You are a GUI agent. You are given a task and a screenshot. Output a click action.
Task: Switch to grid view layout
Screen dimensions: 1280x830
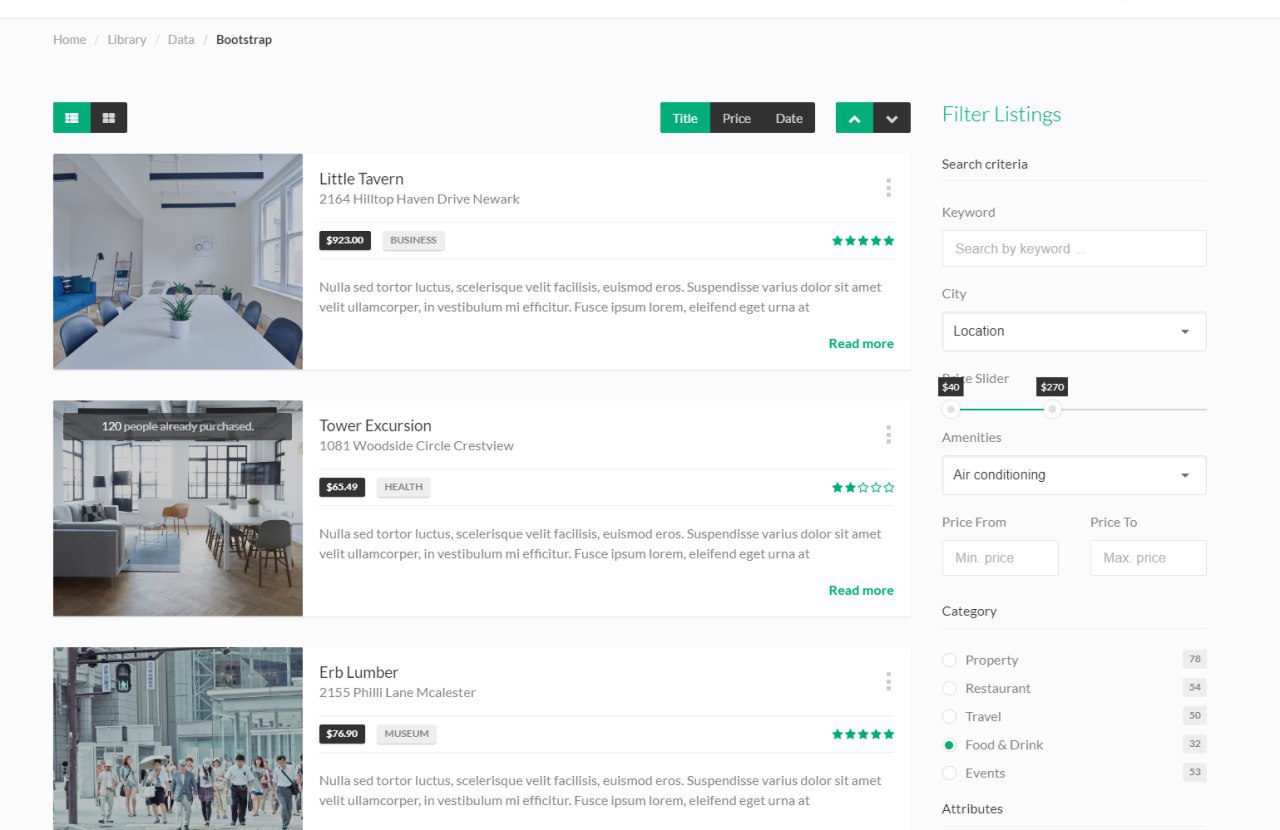tap(109, 118)
